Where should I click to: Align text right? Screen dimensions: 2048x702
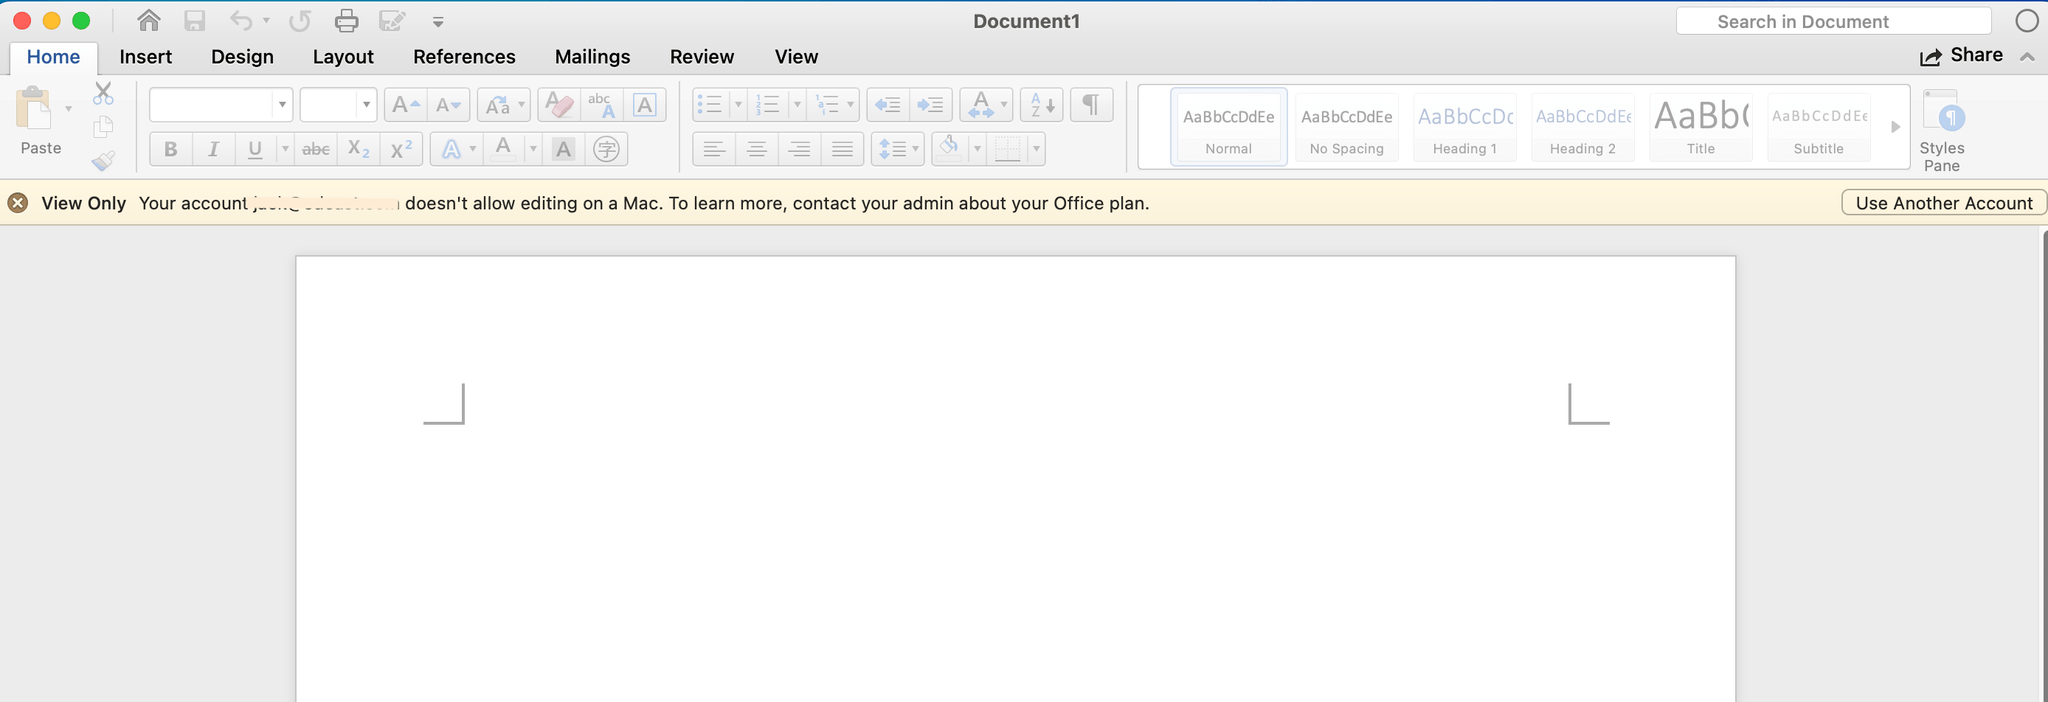pyautogui.click(x=800, y=149)
